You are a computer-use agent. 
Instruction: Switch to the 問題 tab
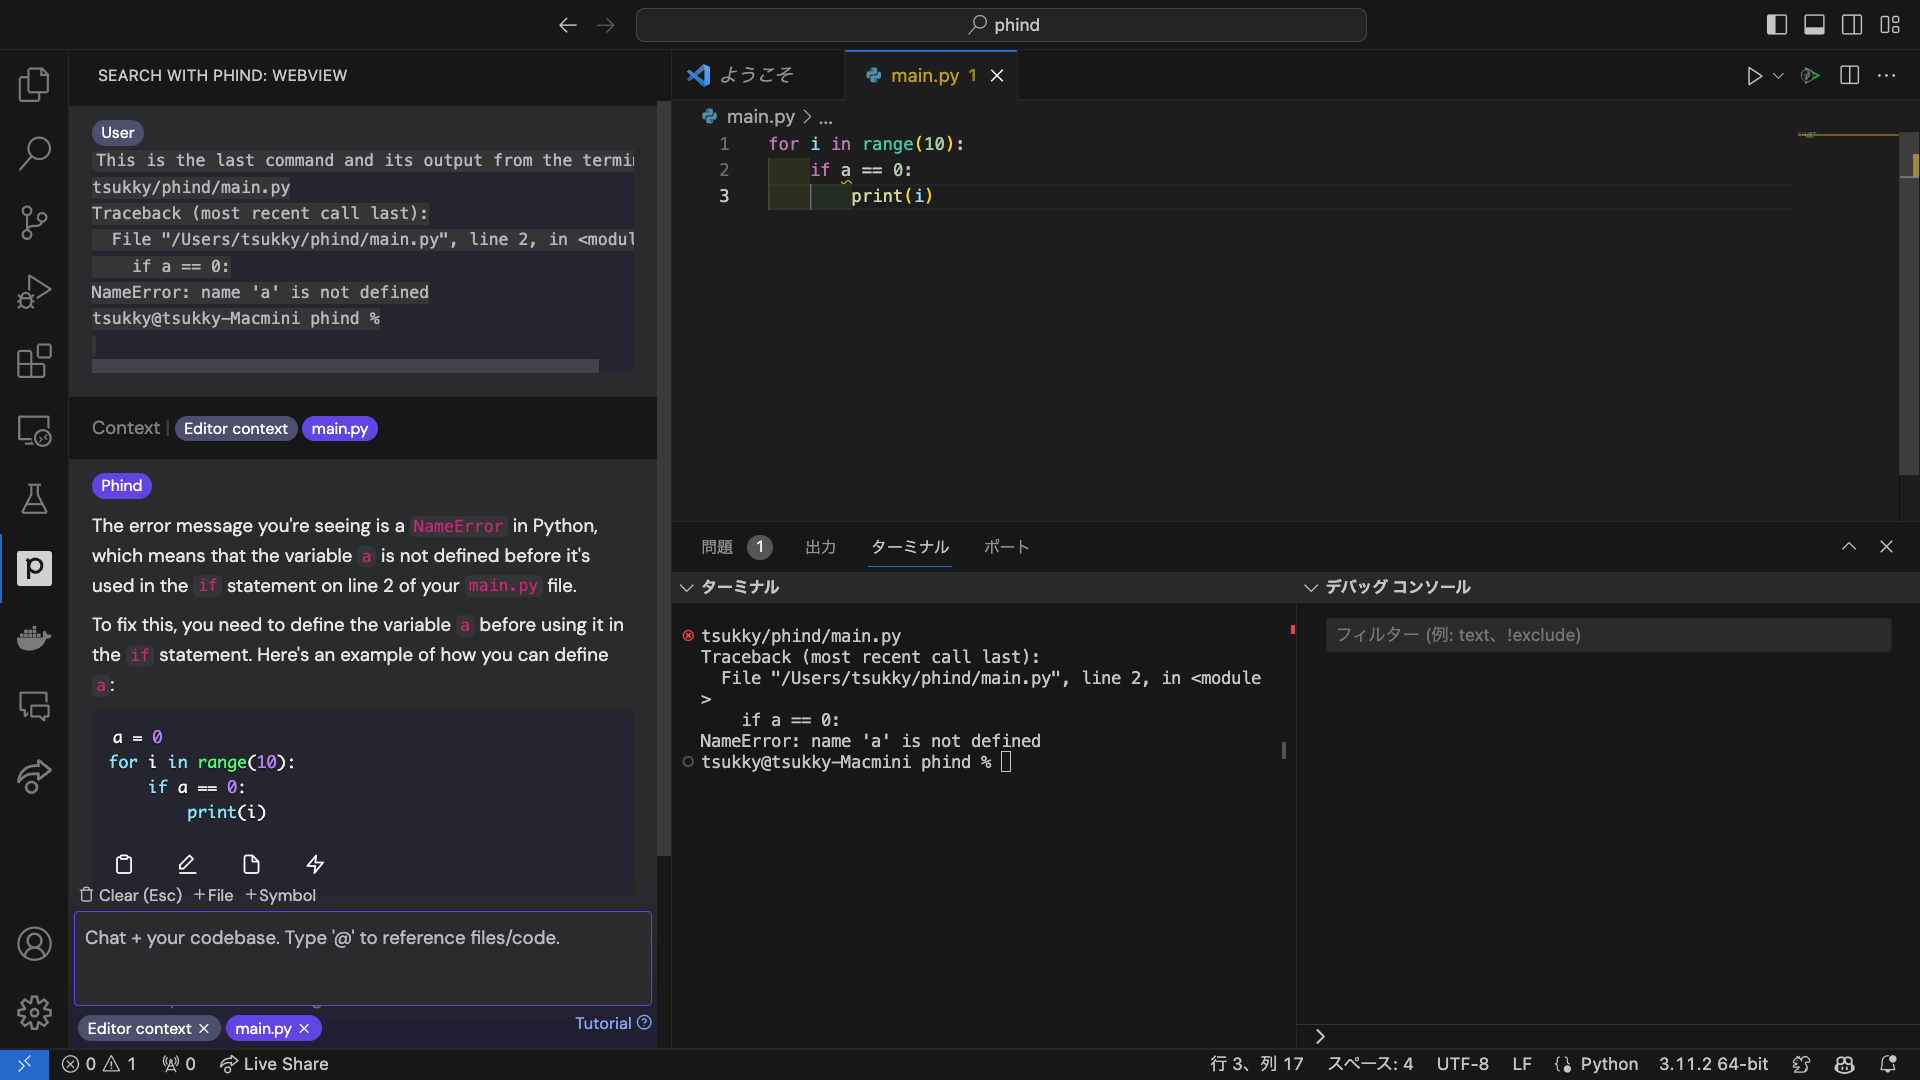click(x=717, y=547)
